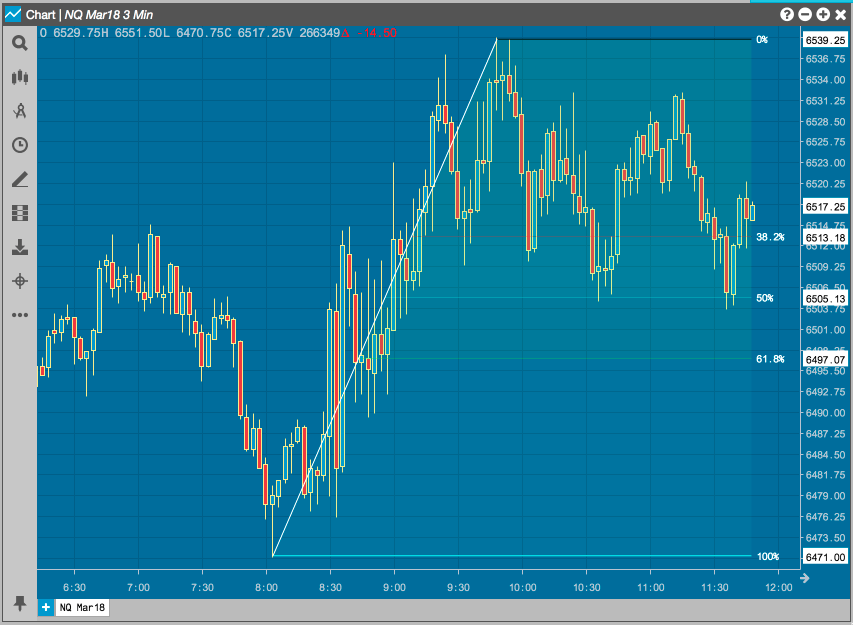This screenshot has height=625, width=853.
Task: Click the download data icon
Action: (20, 247)
